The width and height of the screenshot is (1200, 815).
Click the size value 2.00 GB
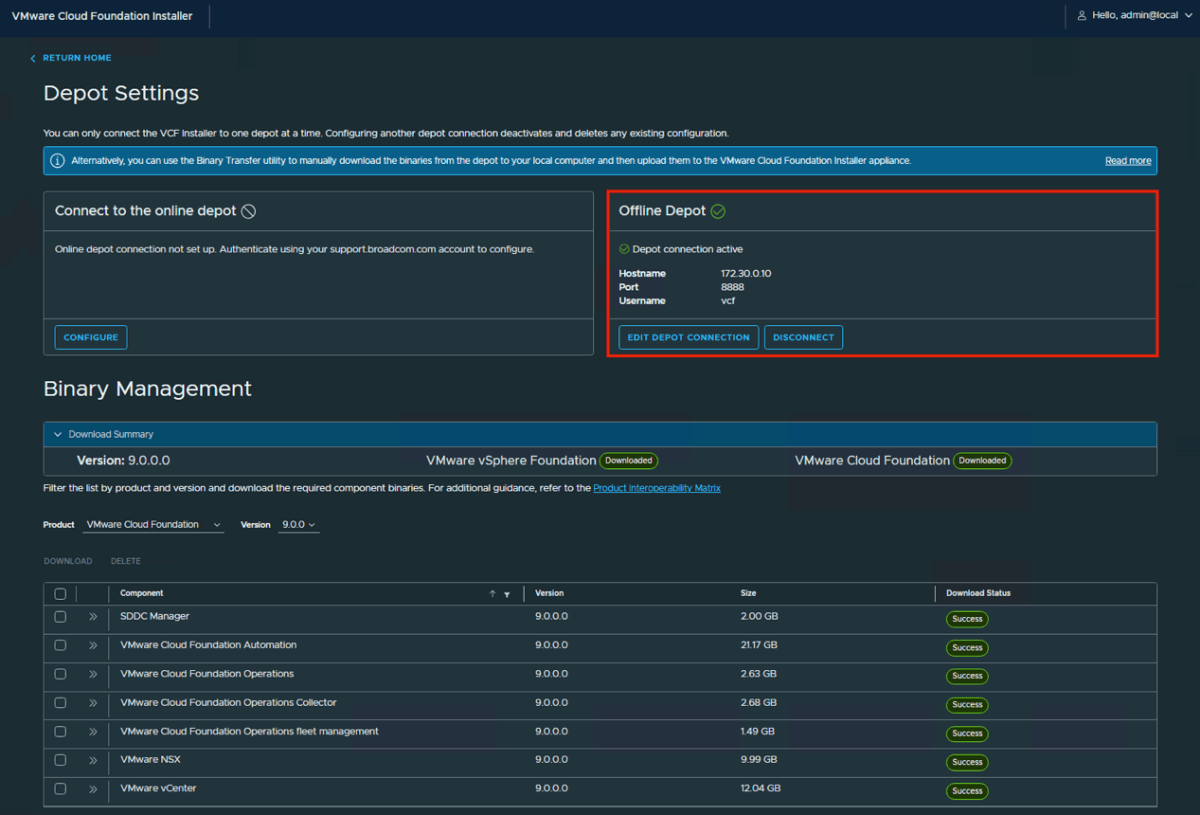(759, 617)
